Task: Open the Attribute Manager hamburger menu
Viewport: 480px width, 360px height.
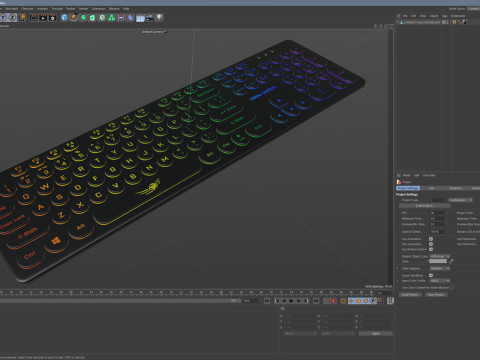Action: point(398,175)
